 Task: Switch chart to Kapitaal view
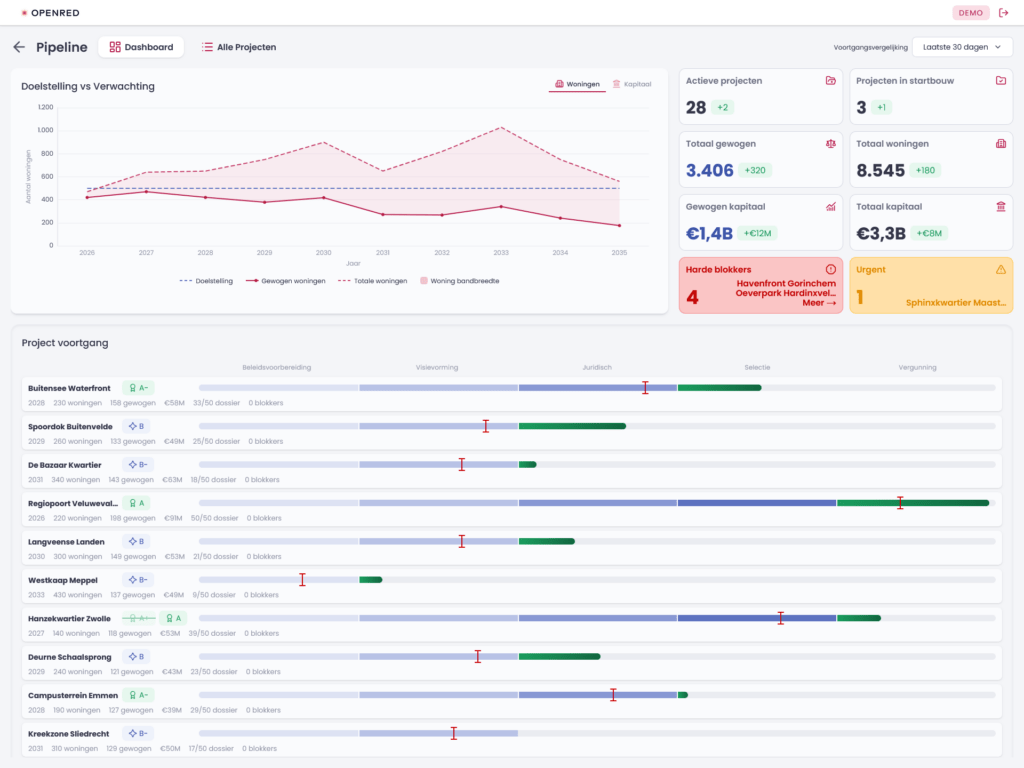[x=632, y=84]
